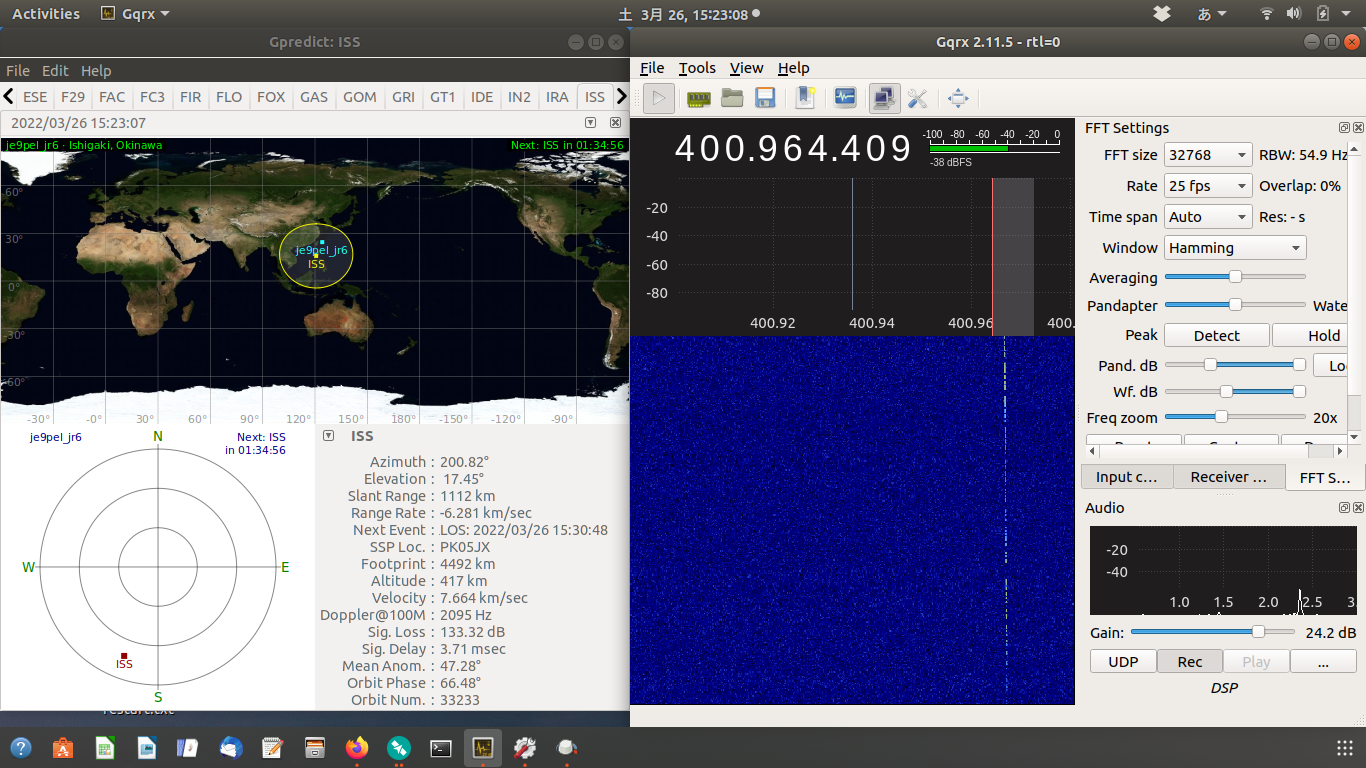The image size is (1366, 768).
Task: Undock the Audio panel
Action: (1345, 508)
